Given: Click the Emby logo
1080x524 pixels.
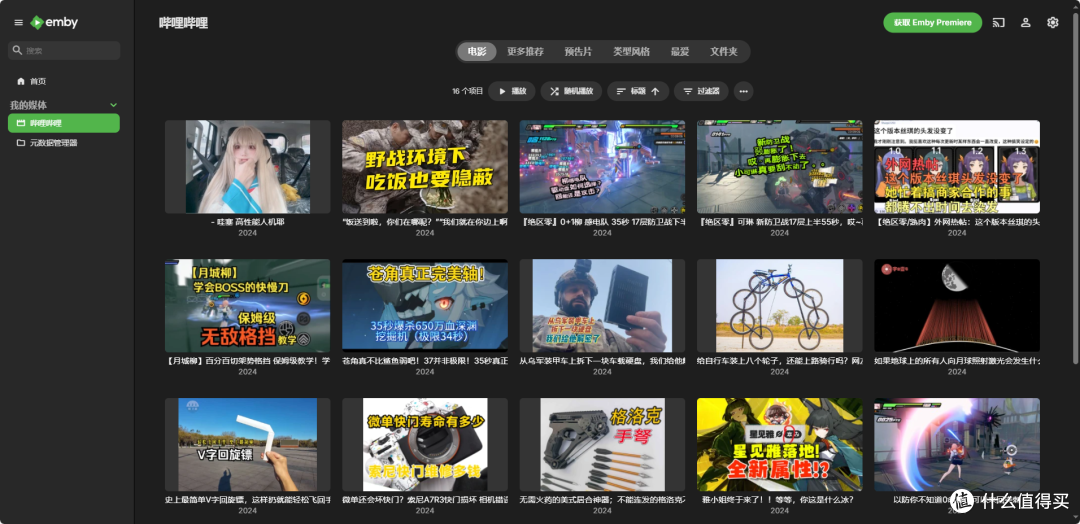Looking at the screenshot, I should pyautogui.click(x=54, y=23).
